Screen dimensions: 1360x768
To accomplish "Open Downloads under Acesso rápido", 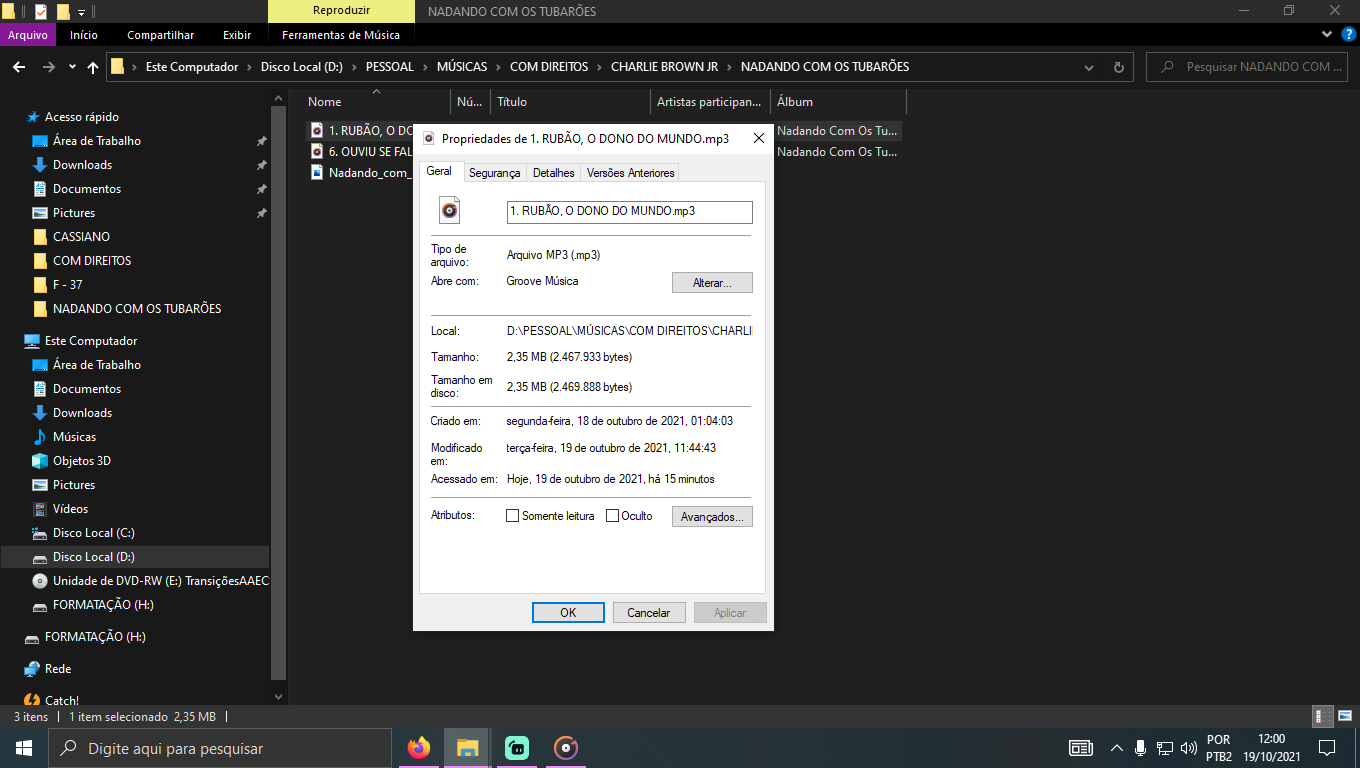I will point(82,165).
